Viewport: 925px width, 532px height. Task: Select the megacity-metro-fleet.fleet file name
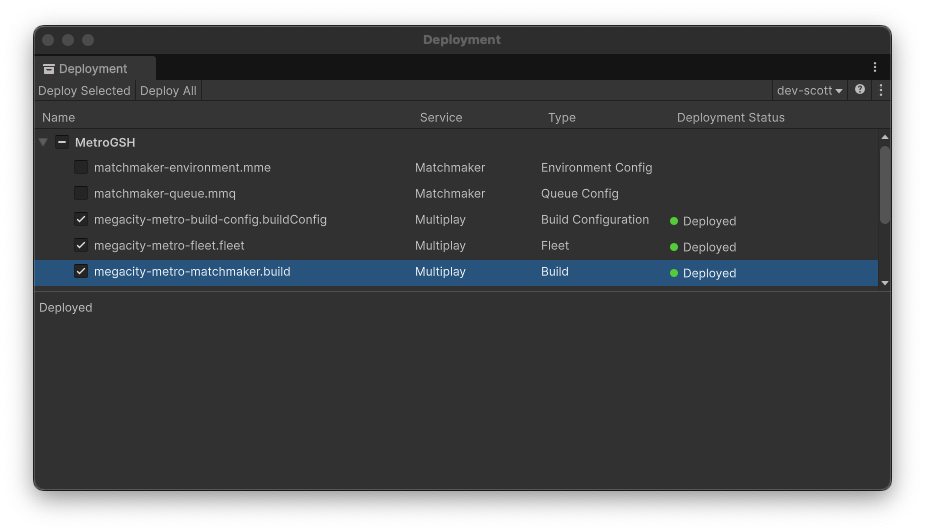click(x=169, y=245)
